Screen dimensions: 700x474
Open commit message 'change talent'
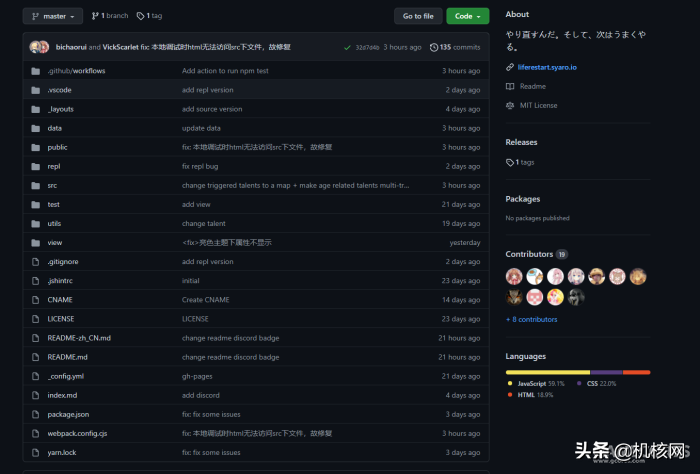coord(204,224)
